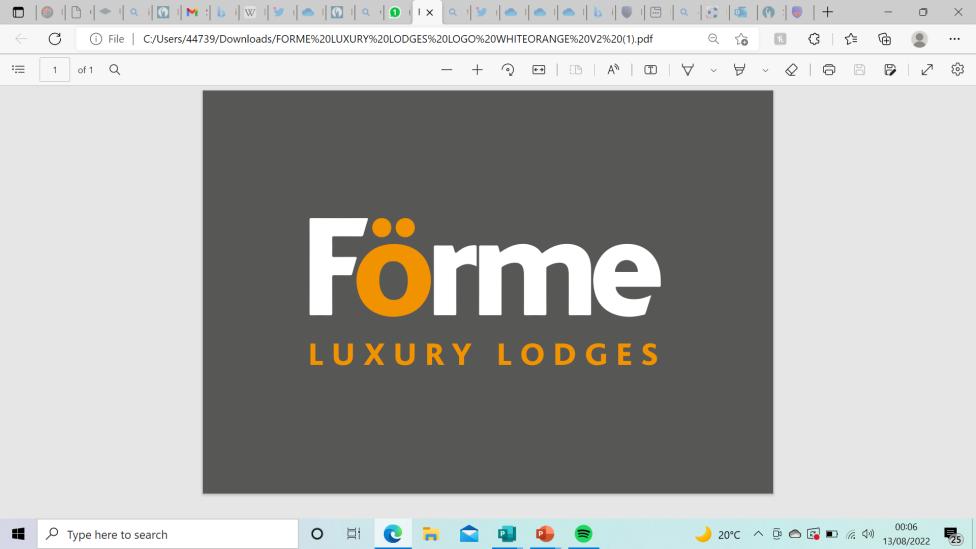The image size is (976, 549).
Task: Open the browser profile avatar
Action: (x=919, y=39)
